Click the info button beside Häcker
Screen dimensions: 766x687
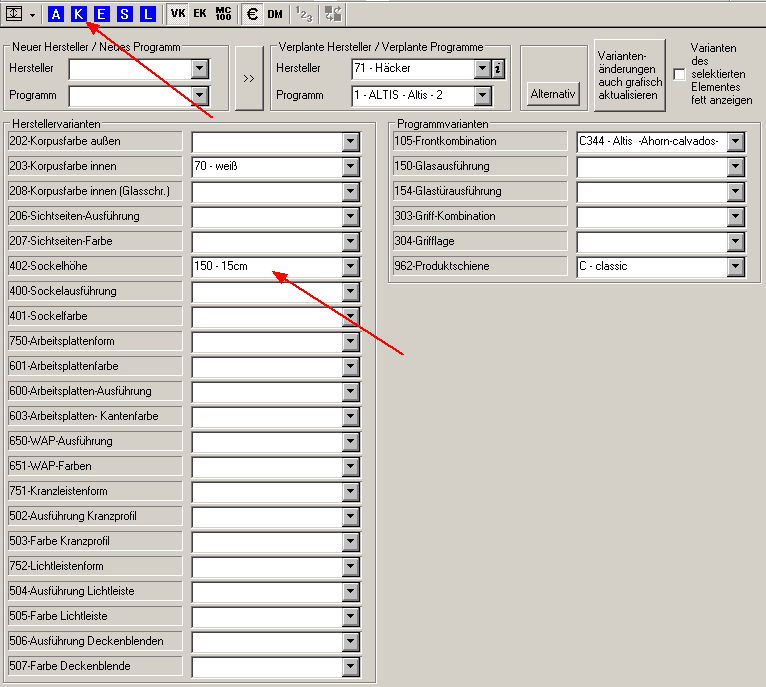[x=498, y=68]
